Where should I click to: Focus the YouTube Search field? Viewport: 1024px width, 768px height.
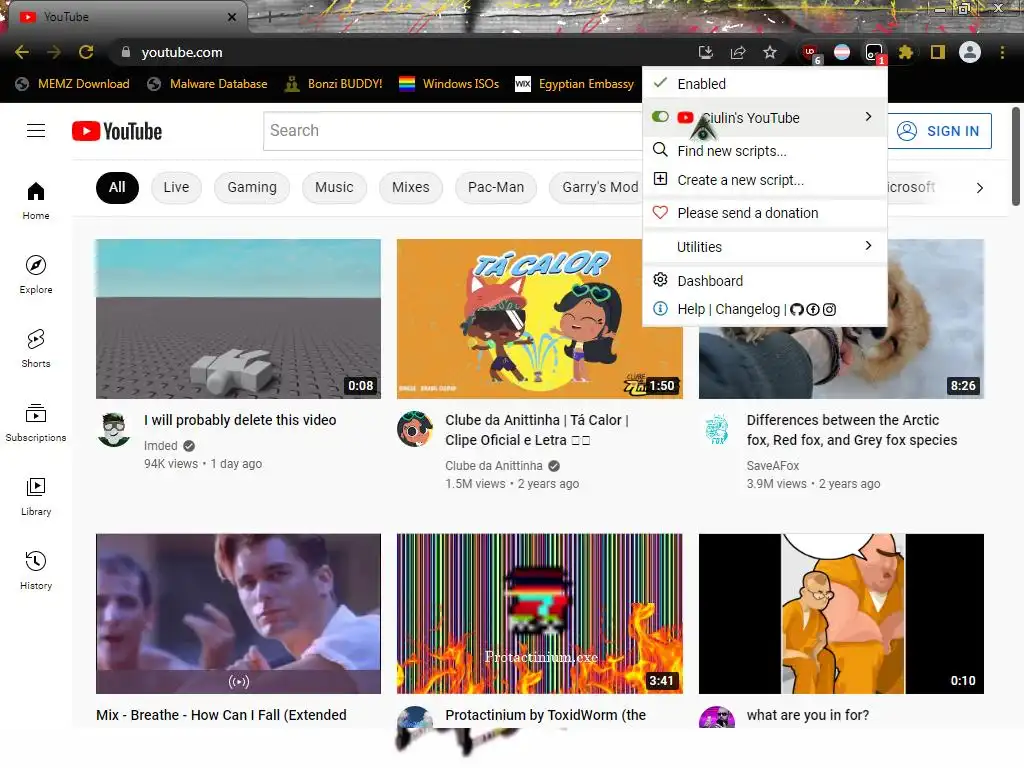[x=453, y=131]
